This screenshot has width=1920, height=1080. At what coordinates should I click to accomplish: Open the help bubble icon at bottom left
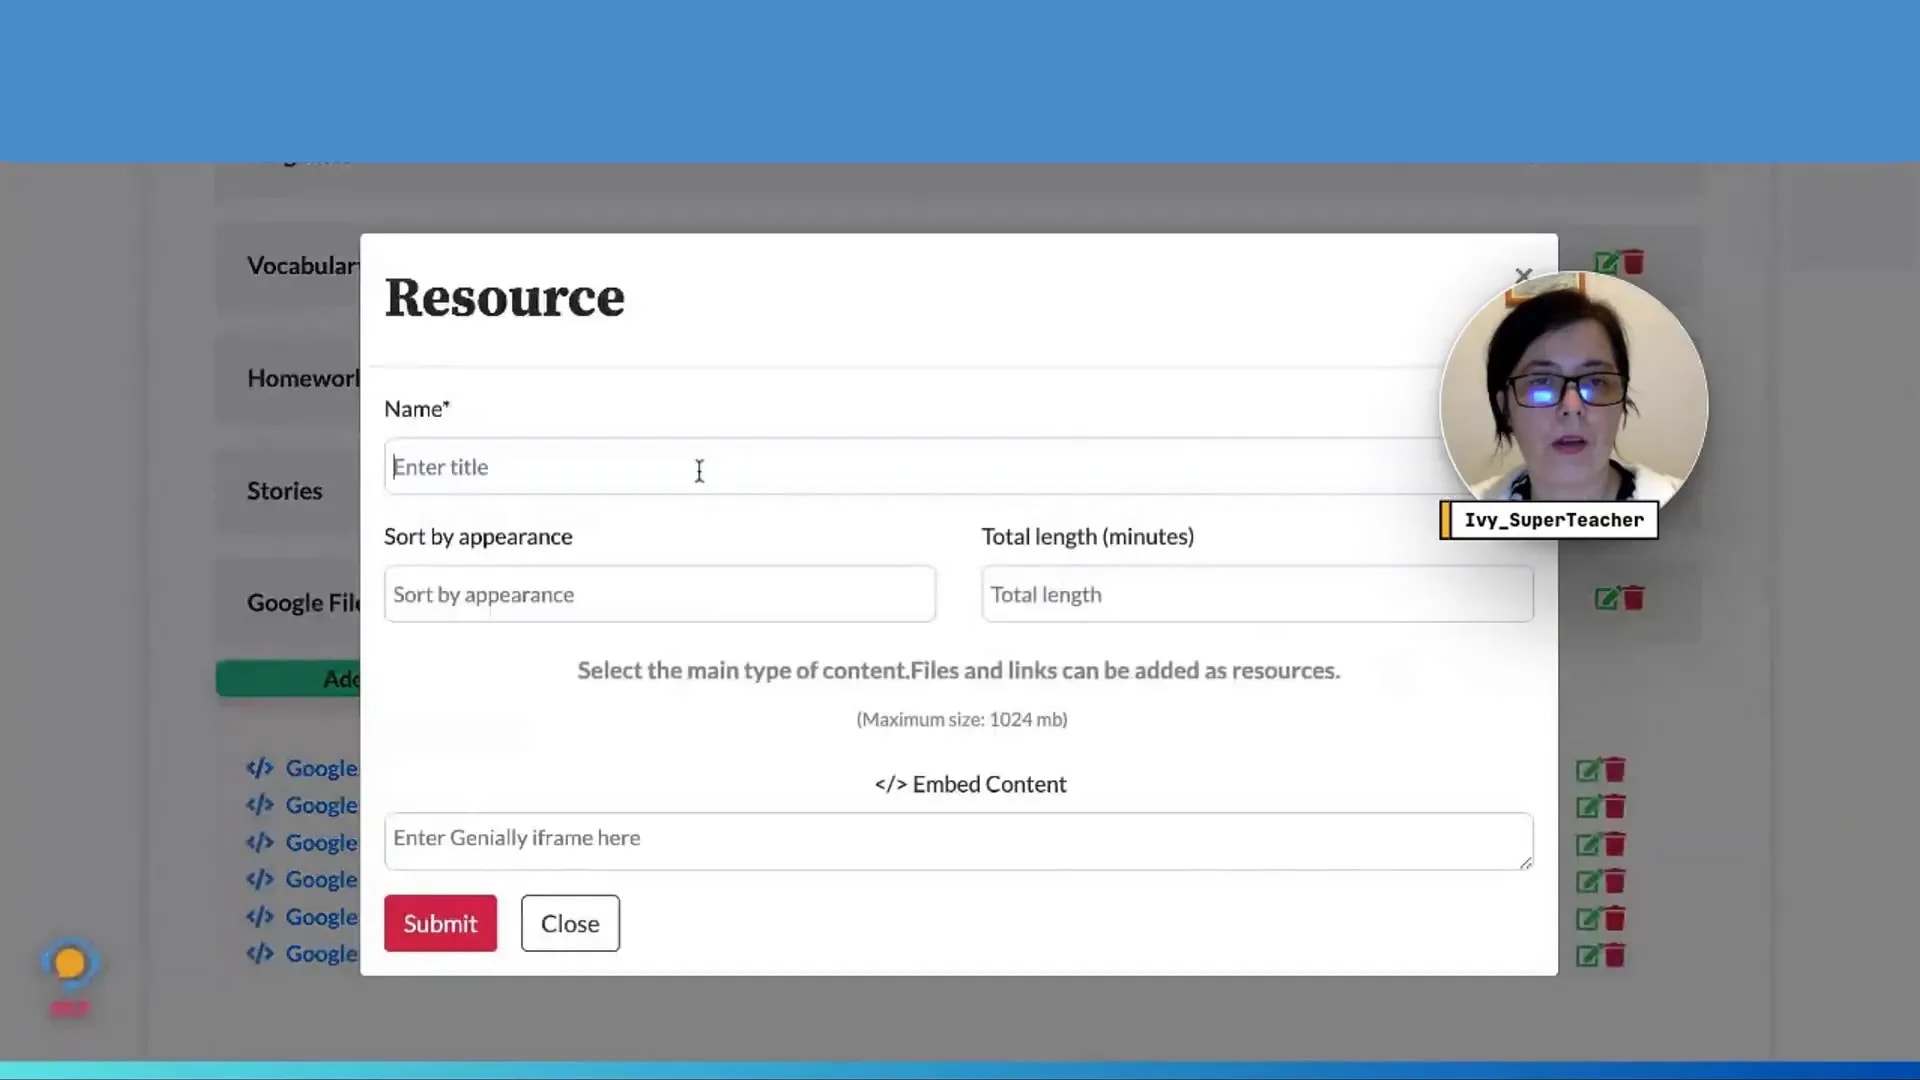[x=68, y=963]
